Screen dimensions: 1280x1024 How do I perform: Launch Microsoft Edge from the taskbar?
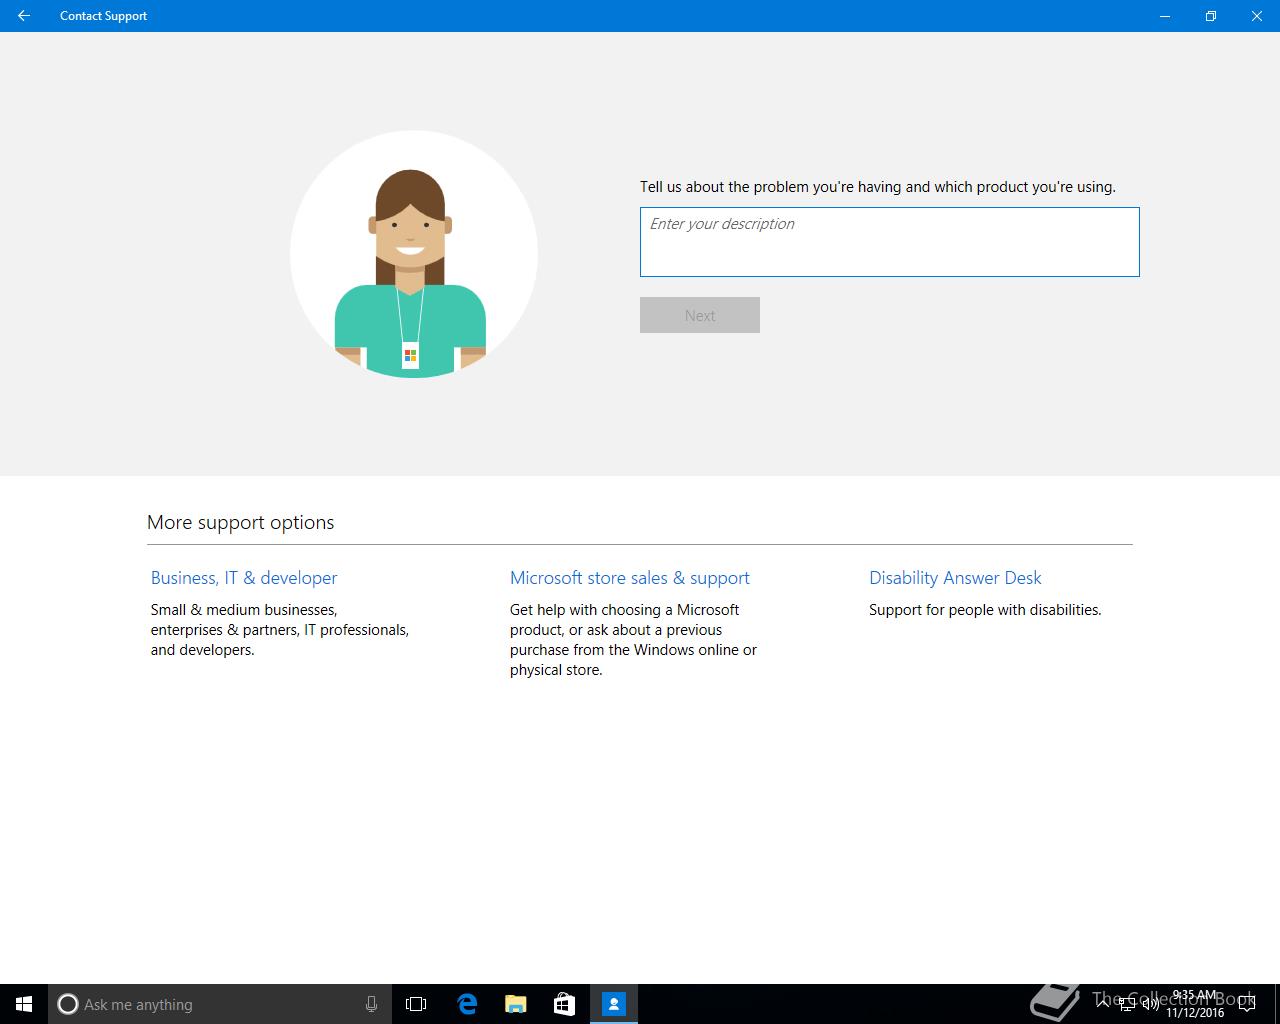pyautogui.click(x=466, y=1004)
